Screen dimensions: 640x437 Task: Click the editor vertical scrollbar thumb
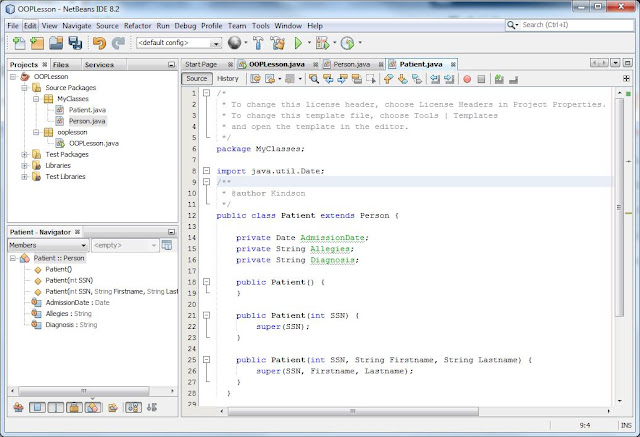tap(619, 207)
